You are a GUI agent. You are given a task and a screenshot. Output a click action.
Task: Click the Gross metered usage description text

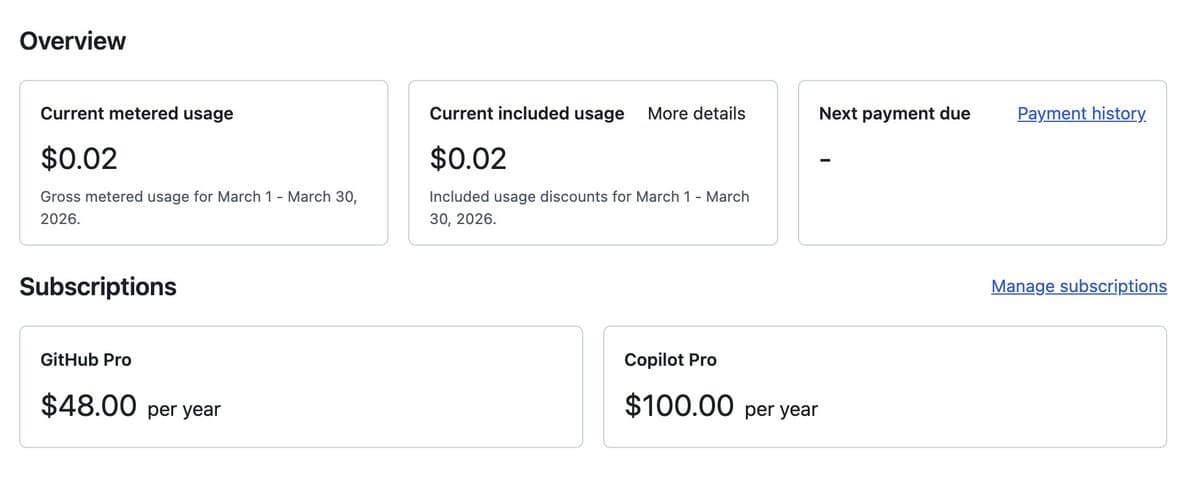click(x=198, y=207)
